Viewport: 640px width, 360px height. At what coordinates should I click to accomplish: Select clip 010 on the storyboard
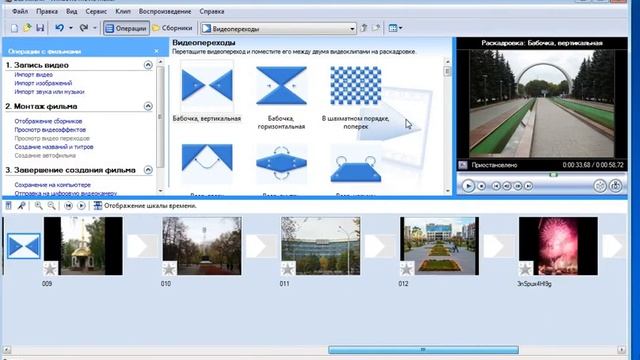(202, 246)
